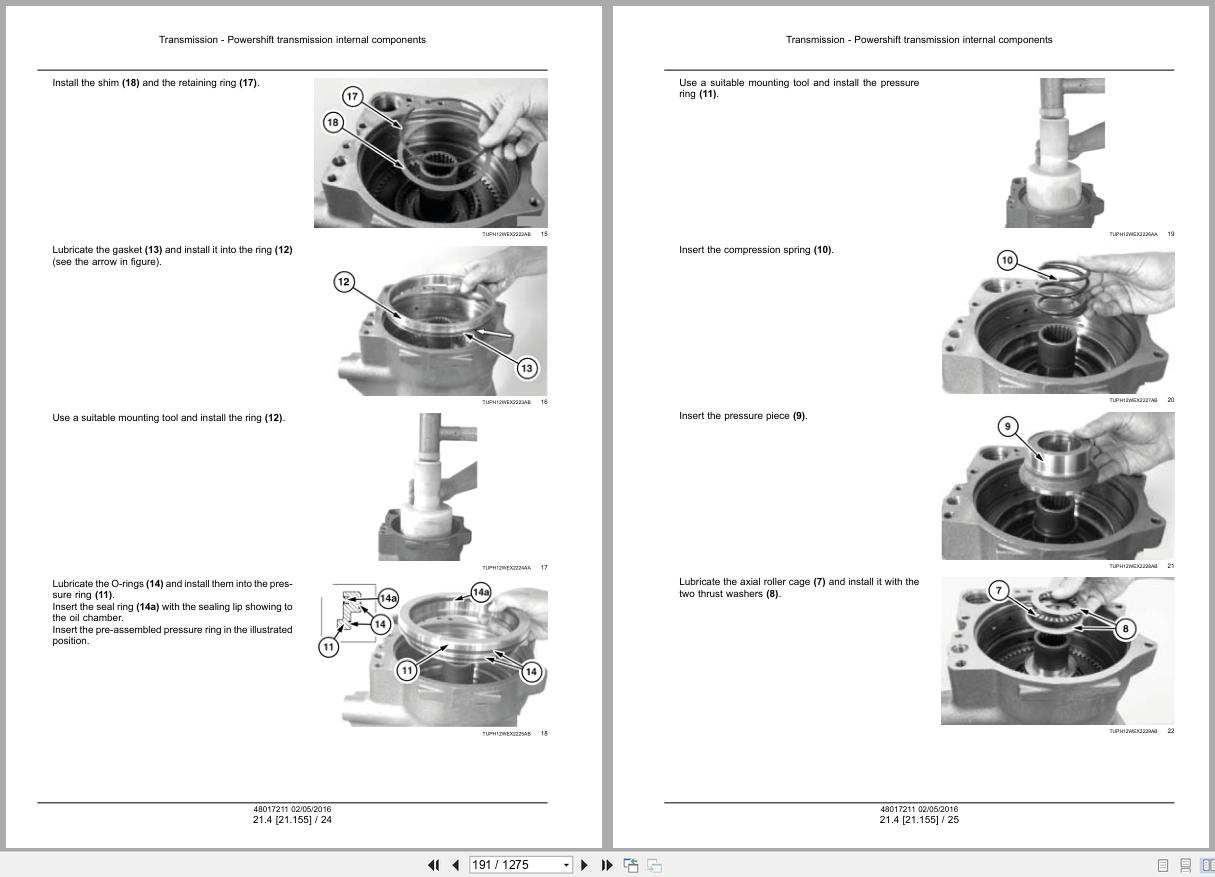Click text 'Insert the seal ring (14a)'
1215x877 pixels.
[106, 607]
